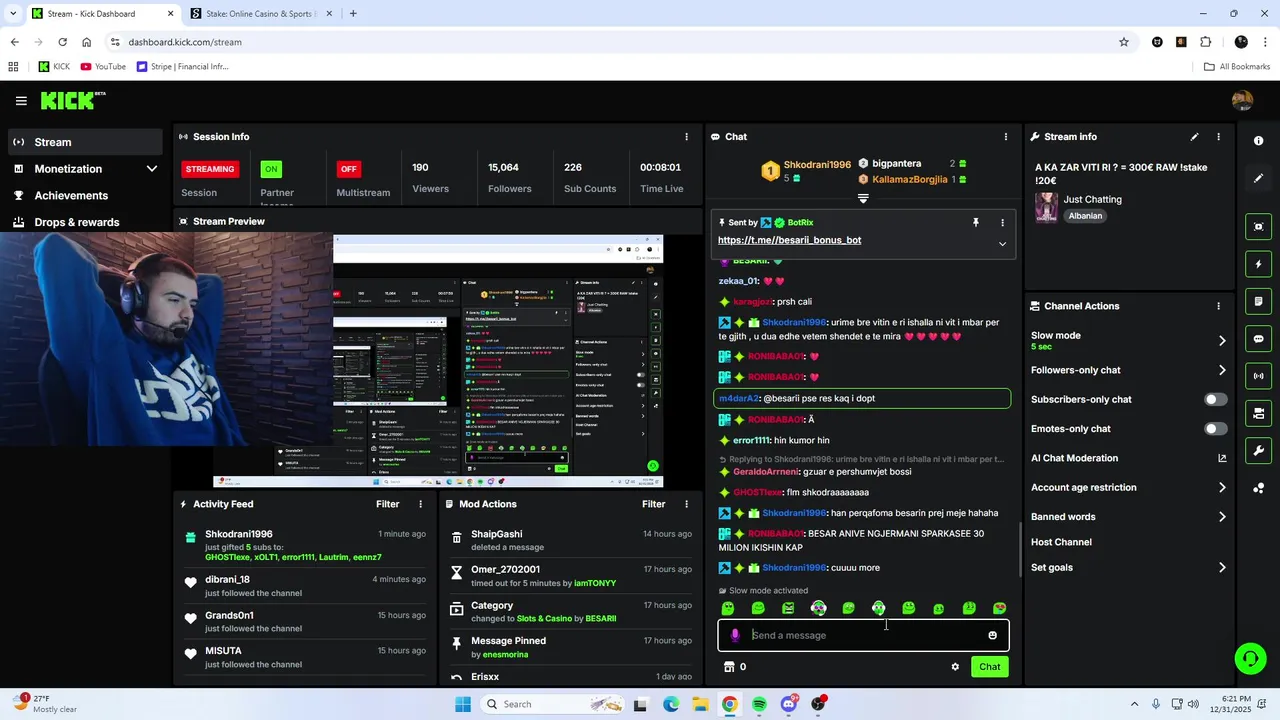Open the Activity Feed three-dot menu
The height and width of the screenshot is (720, 1280).
(420, 504)
